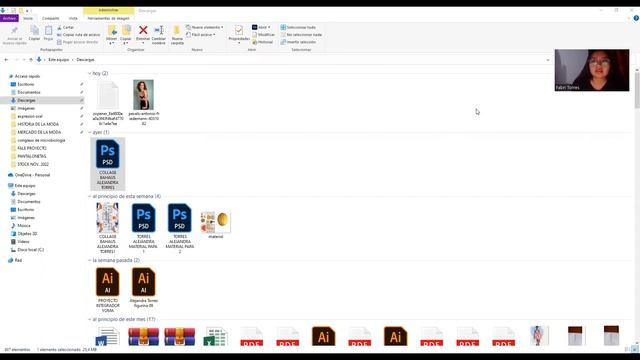Switch to large icons view in status bar
The height and width of the screenshot is (360, 640).
coord(634,349)
